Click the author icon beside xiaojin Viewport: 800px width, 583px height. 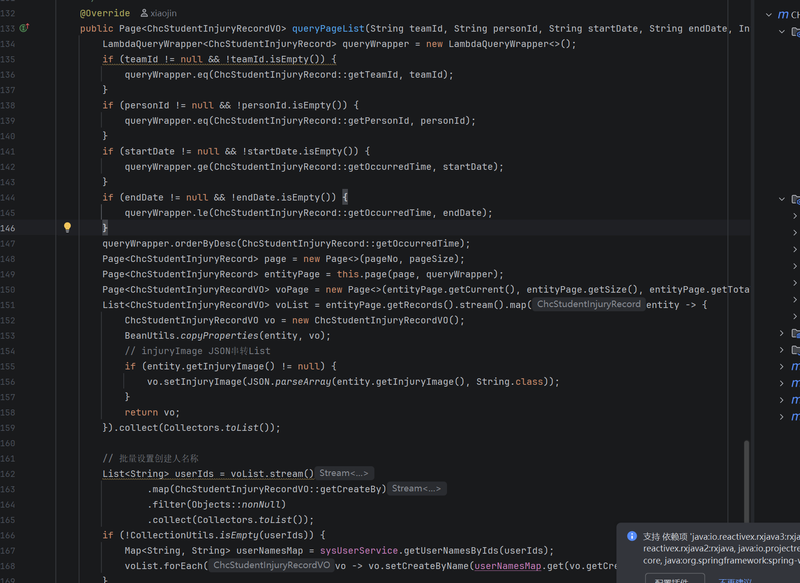point(144,13)
